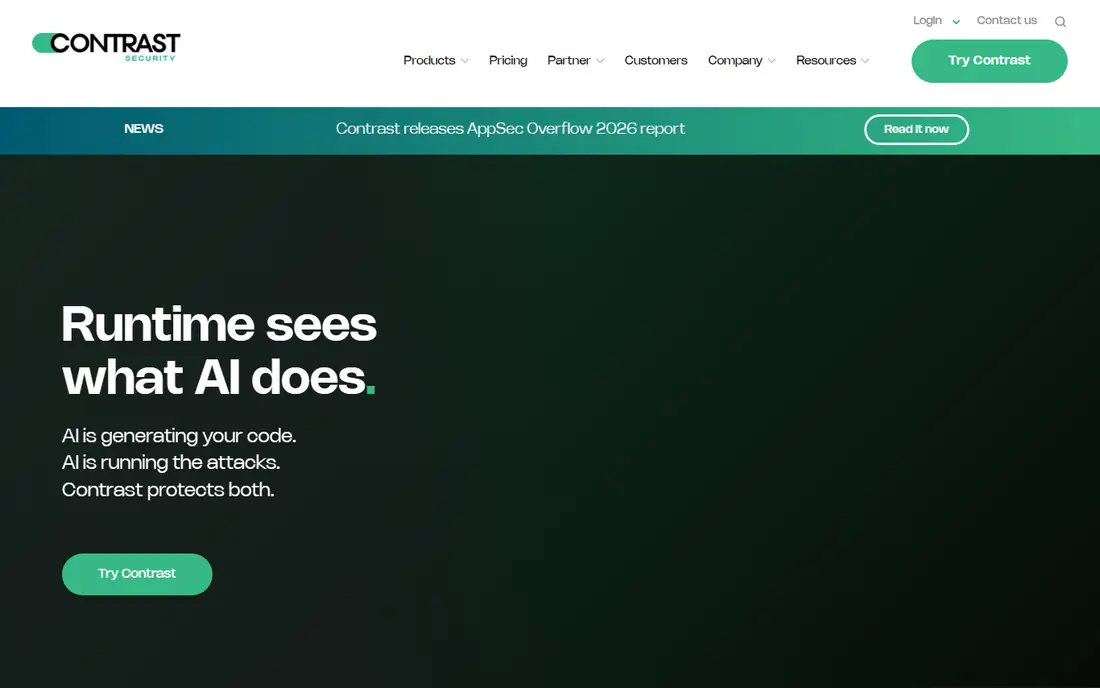Expand the Resources chevron arrow

[865, 61]
